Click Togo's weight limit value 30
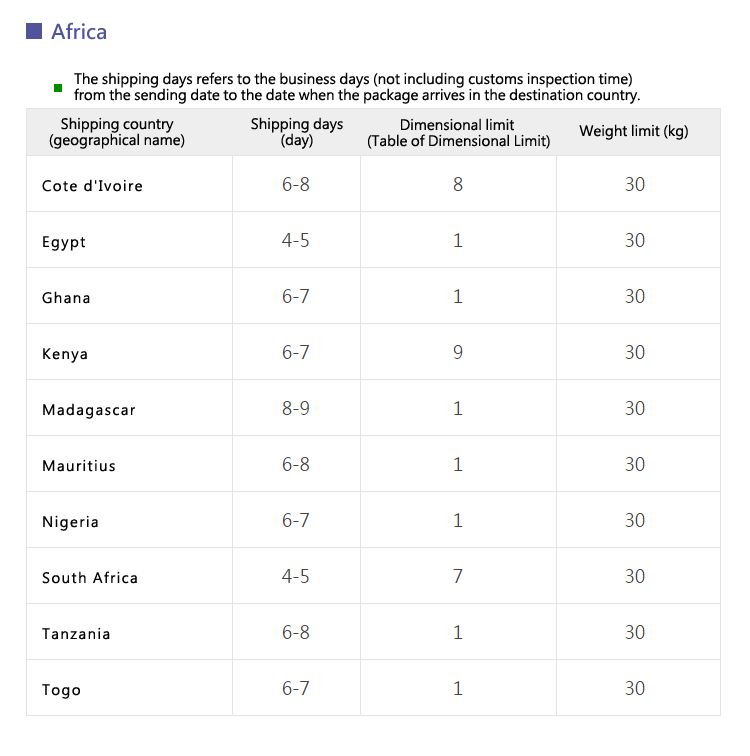Viewport: 750px width, 756px height. pyautogui.click(x=635, y=688)
